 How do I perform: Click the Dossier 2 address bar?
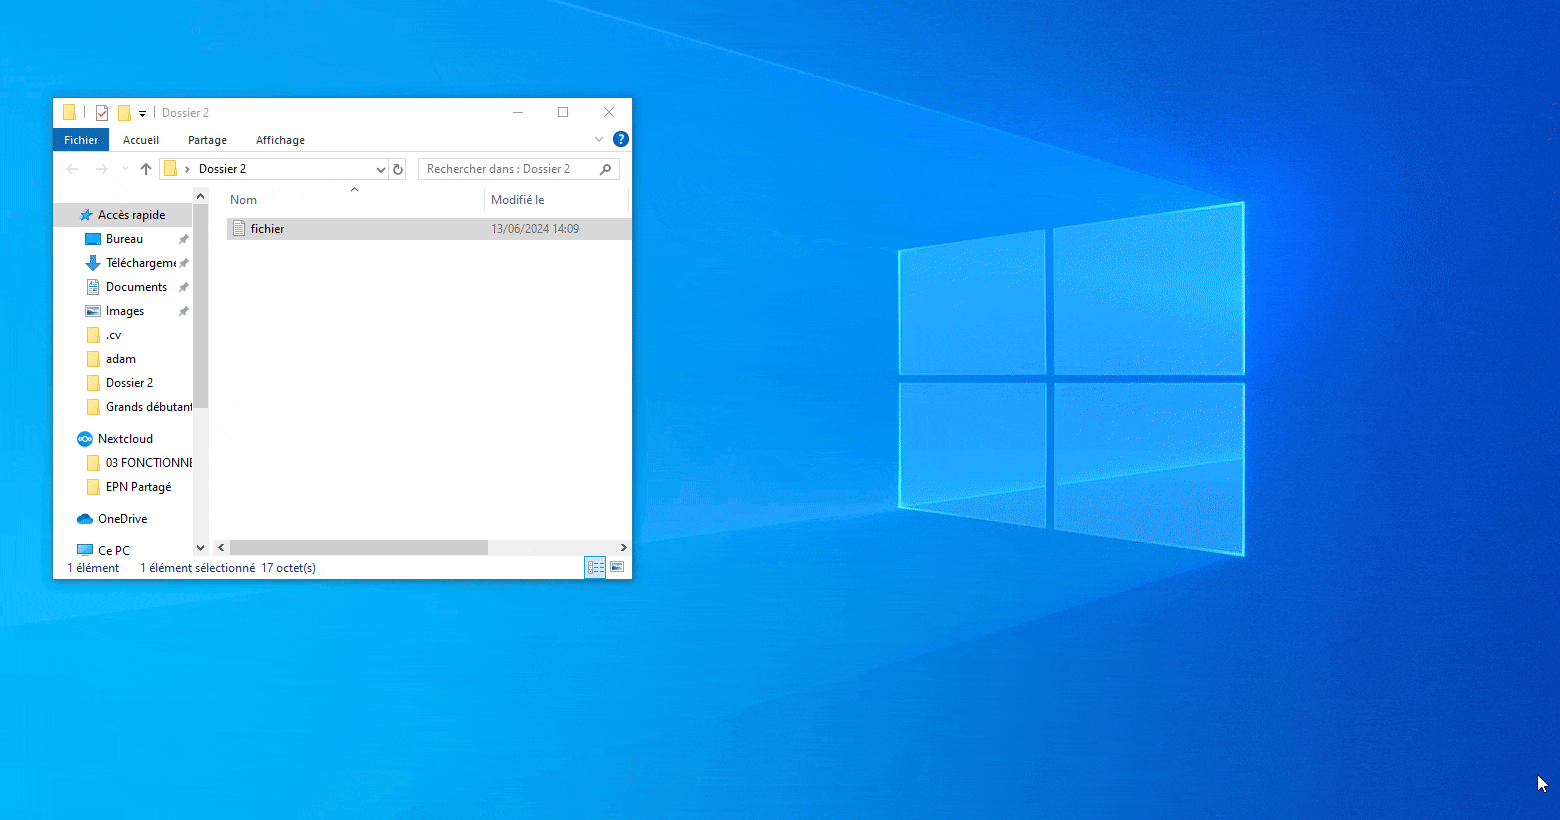tap(273, 169)
